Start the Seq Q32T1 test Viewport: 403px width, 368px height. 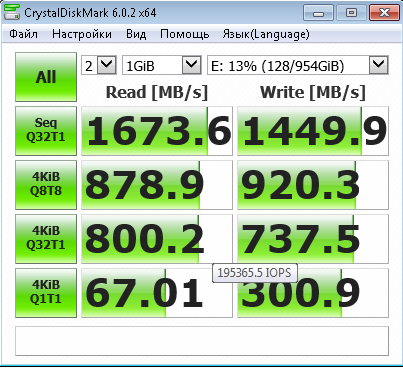pos(46,131)
